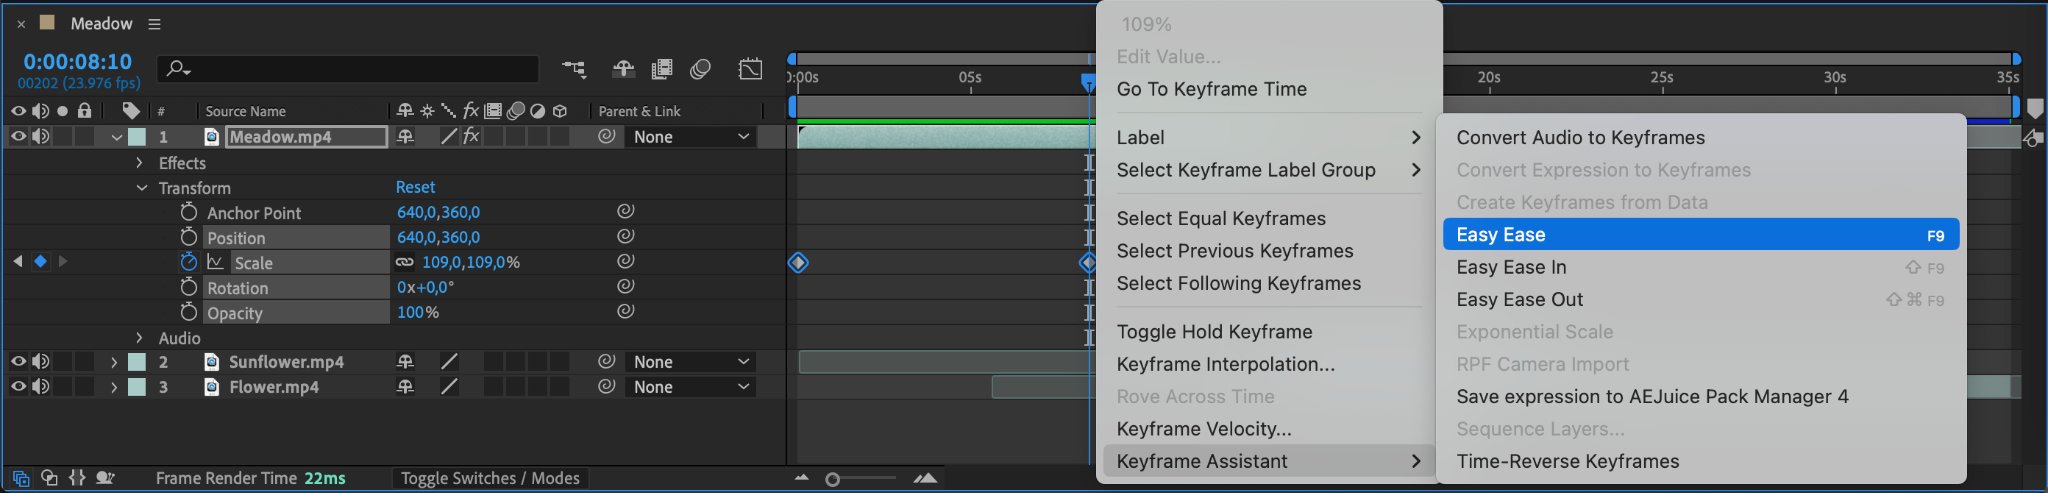
Task: Click the Anchor Point stopwatch icon
Action: click(x=189, y=212)
